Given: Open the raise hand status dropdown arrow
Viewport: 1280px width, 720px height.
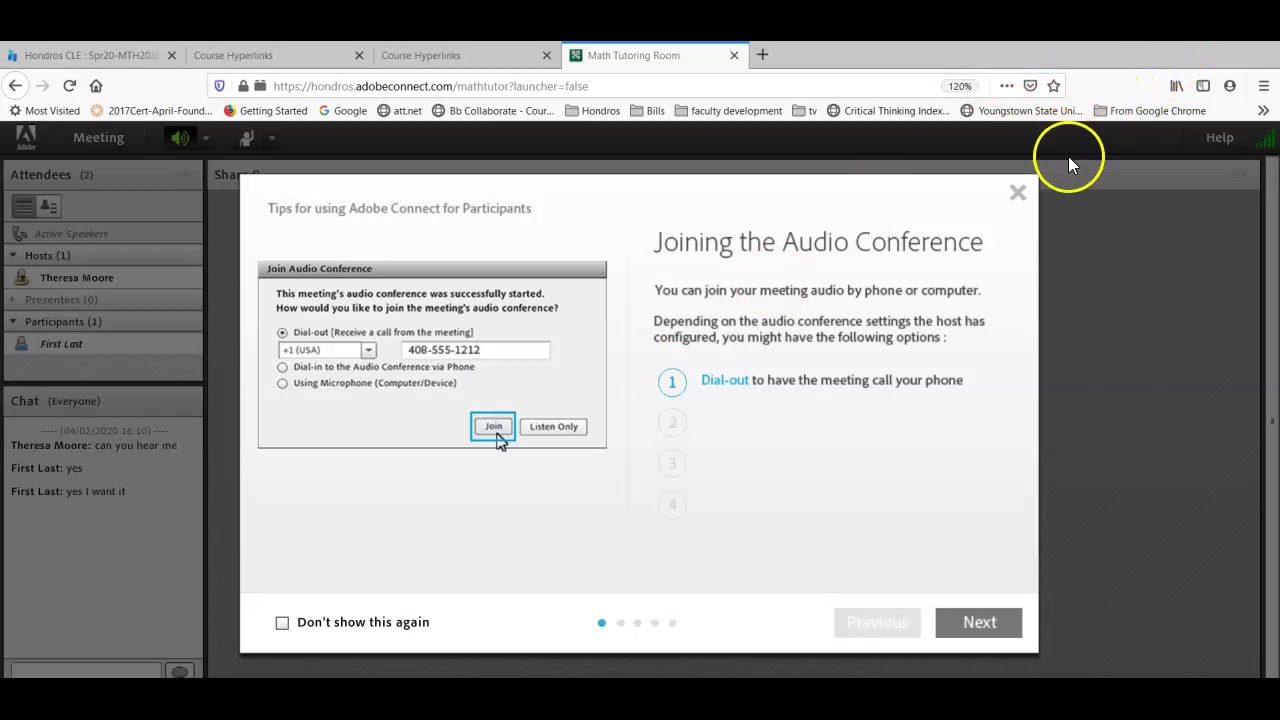Looking at the screenshot, I should point(272,138).
